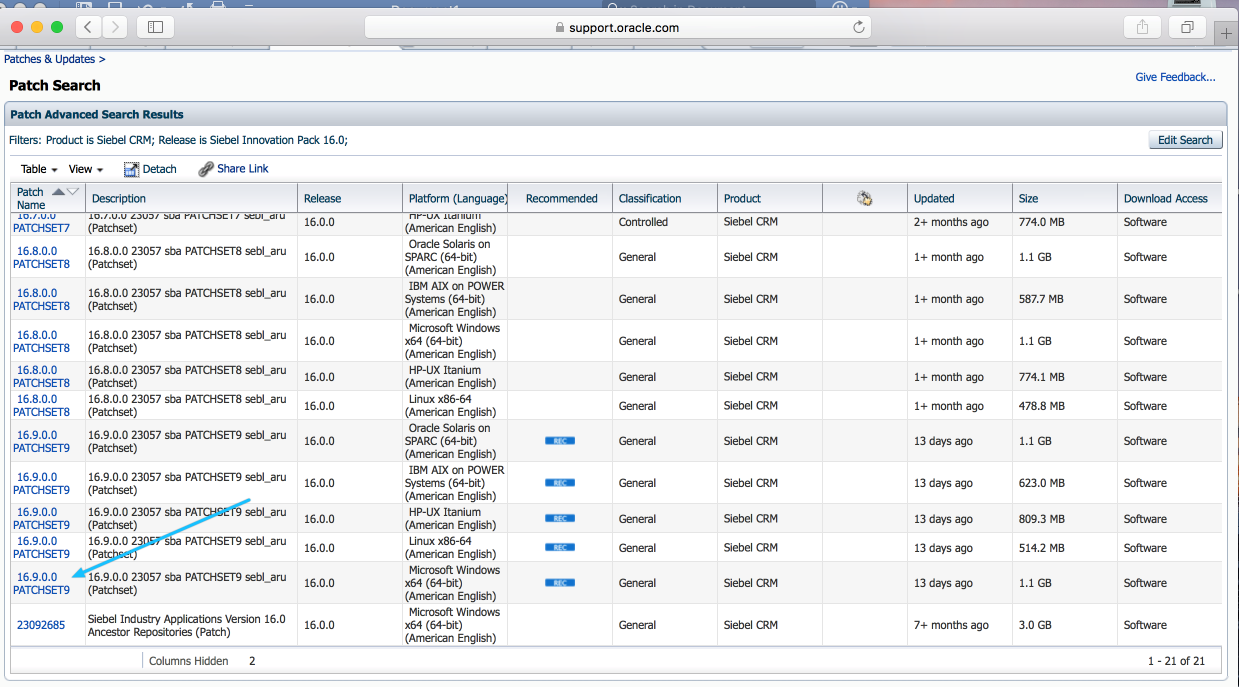Open 16.8.0.0 PATCHSET8 link for HP-UX Itanium
Viewport: 1239px width, 687px height.
click(41, 377)
